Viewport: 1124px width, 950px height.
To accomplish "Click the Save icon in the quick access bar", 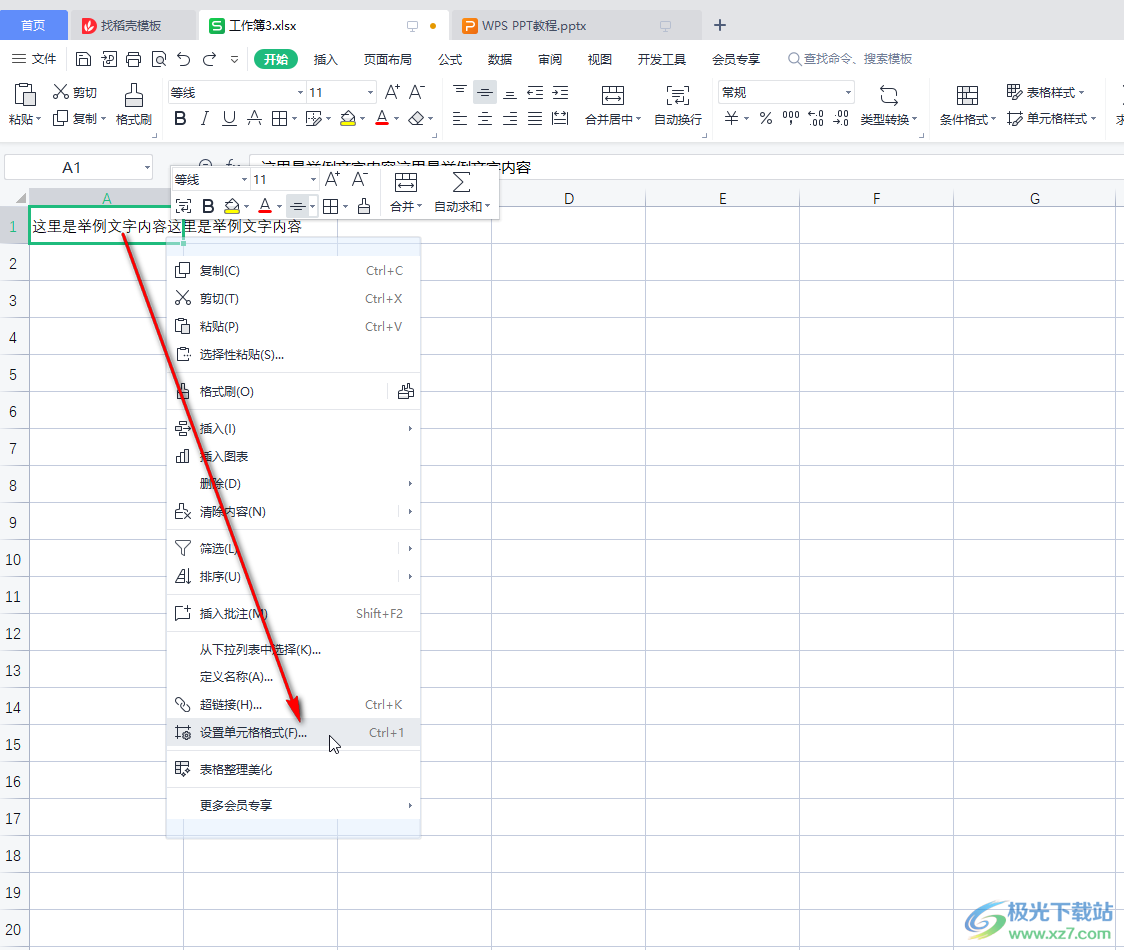I will (x=83, y=60).
